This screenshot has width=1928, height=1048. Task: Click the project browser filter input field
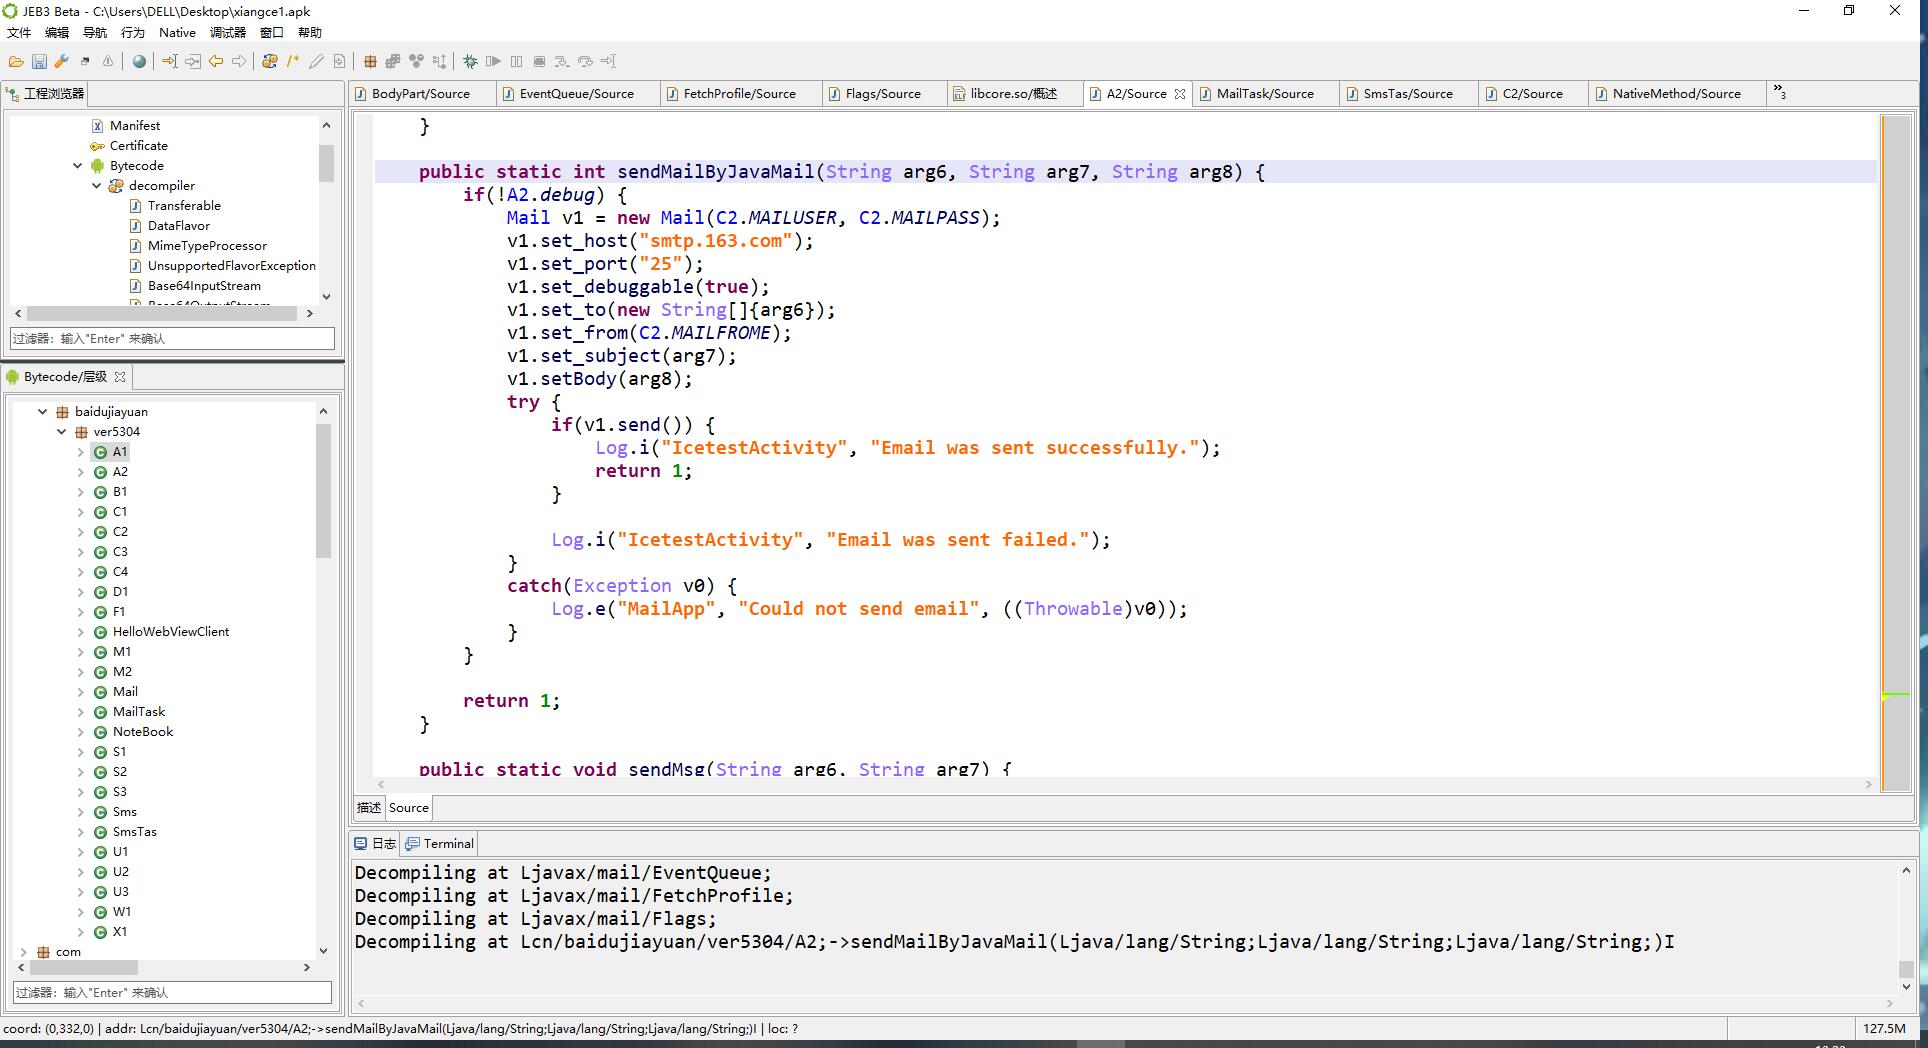click(172, 338)
